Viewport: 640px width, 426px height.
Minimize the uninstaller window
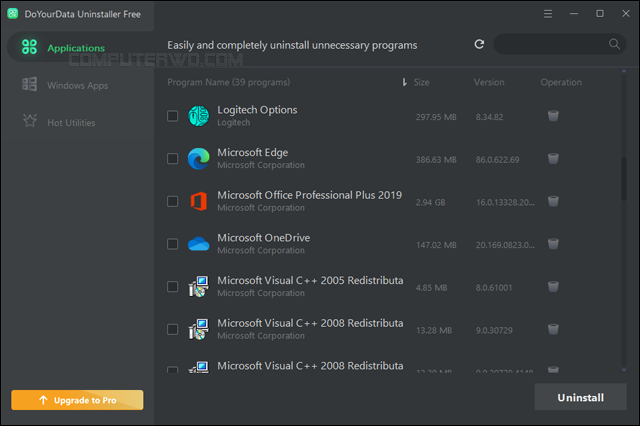pos(574,13)
